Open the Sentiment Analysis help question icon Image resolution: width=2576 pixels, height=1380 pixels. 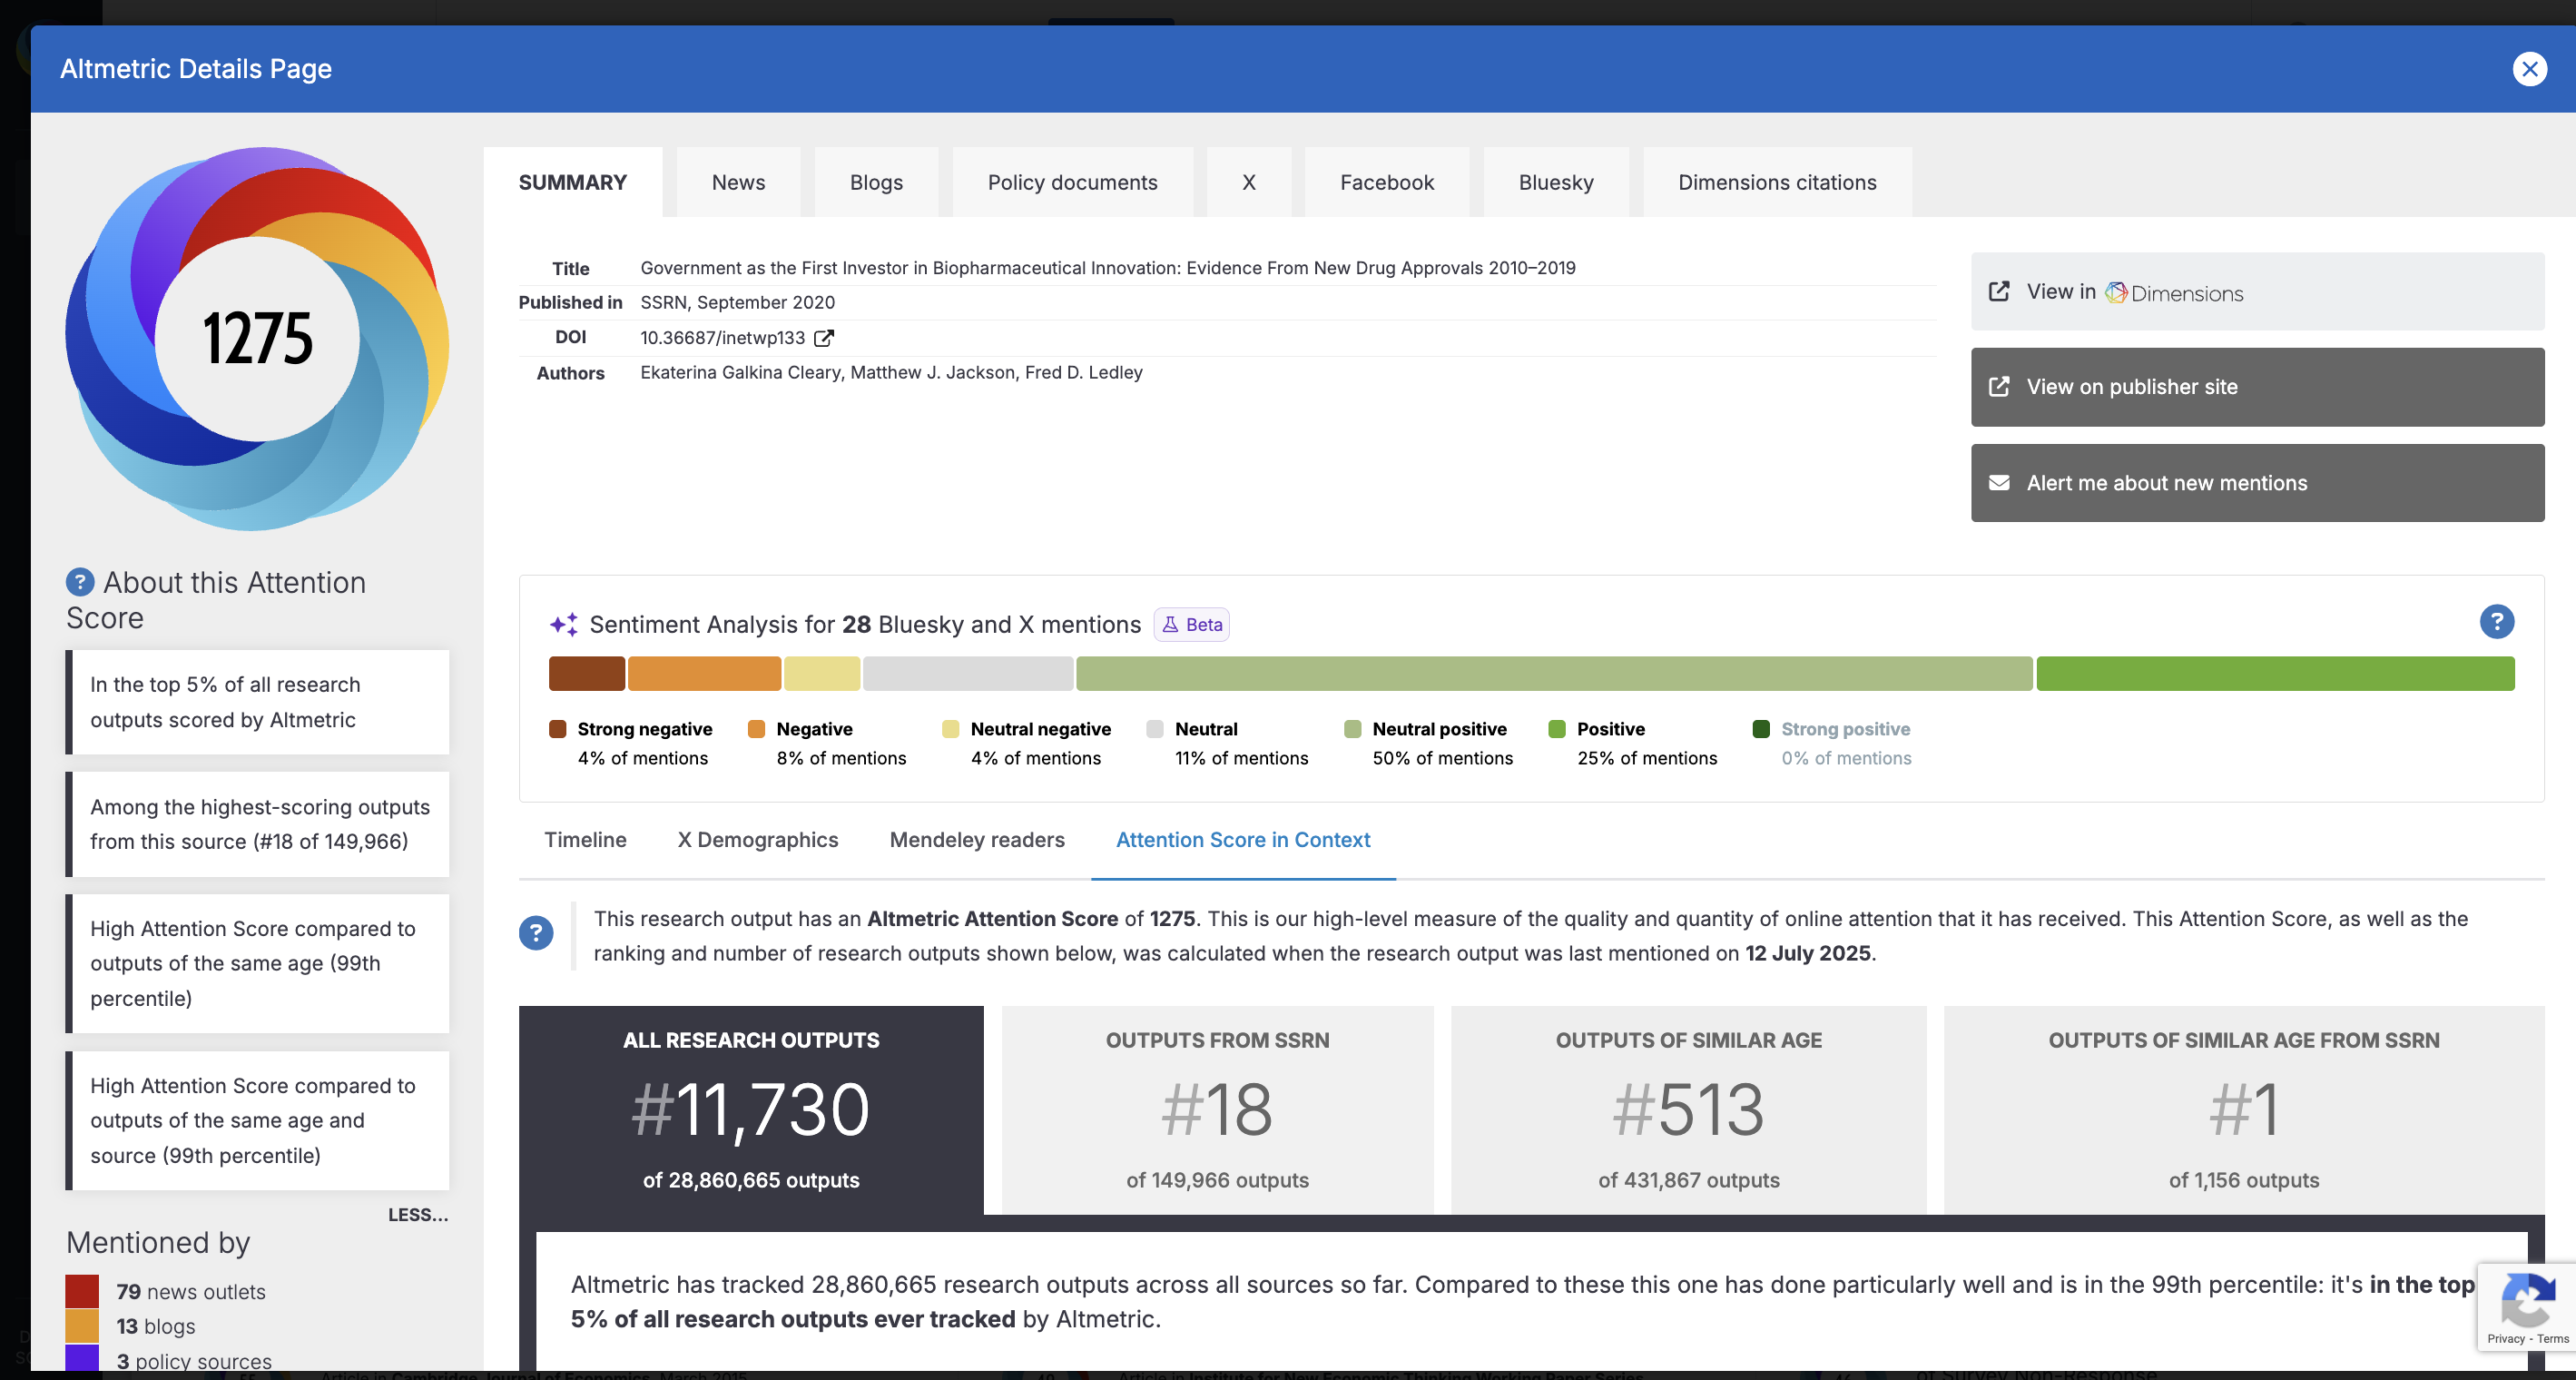[x=2496, y=622]
